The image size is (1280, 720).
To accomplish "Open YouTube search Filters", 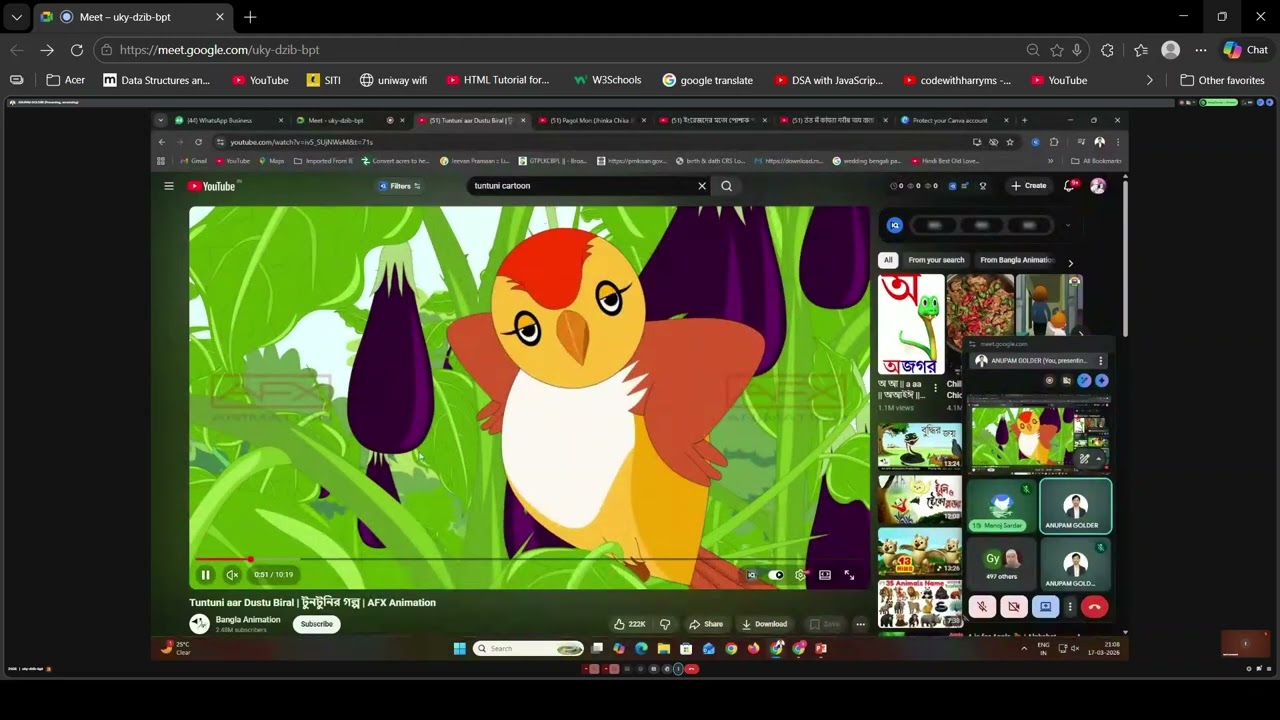I will pyautogui.click(x=400, y=186).
